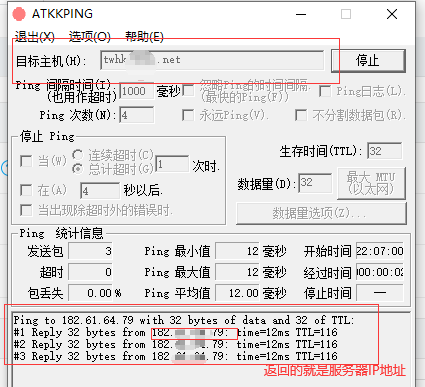Enable the Ping日志(L) checkbox
The height and width of the screenshot is (387, 425).
click(325, 91)
